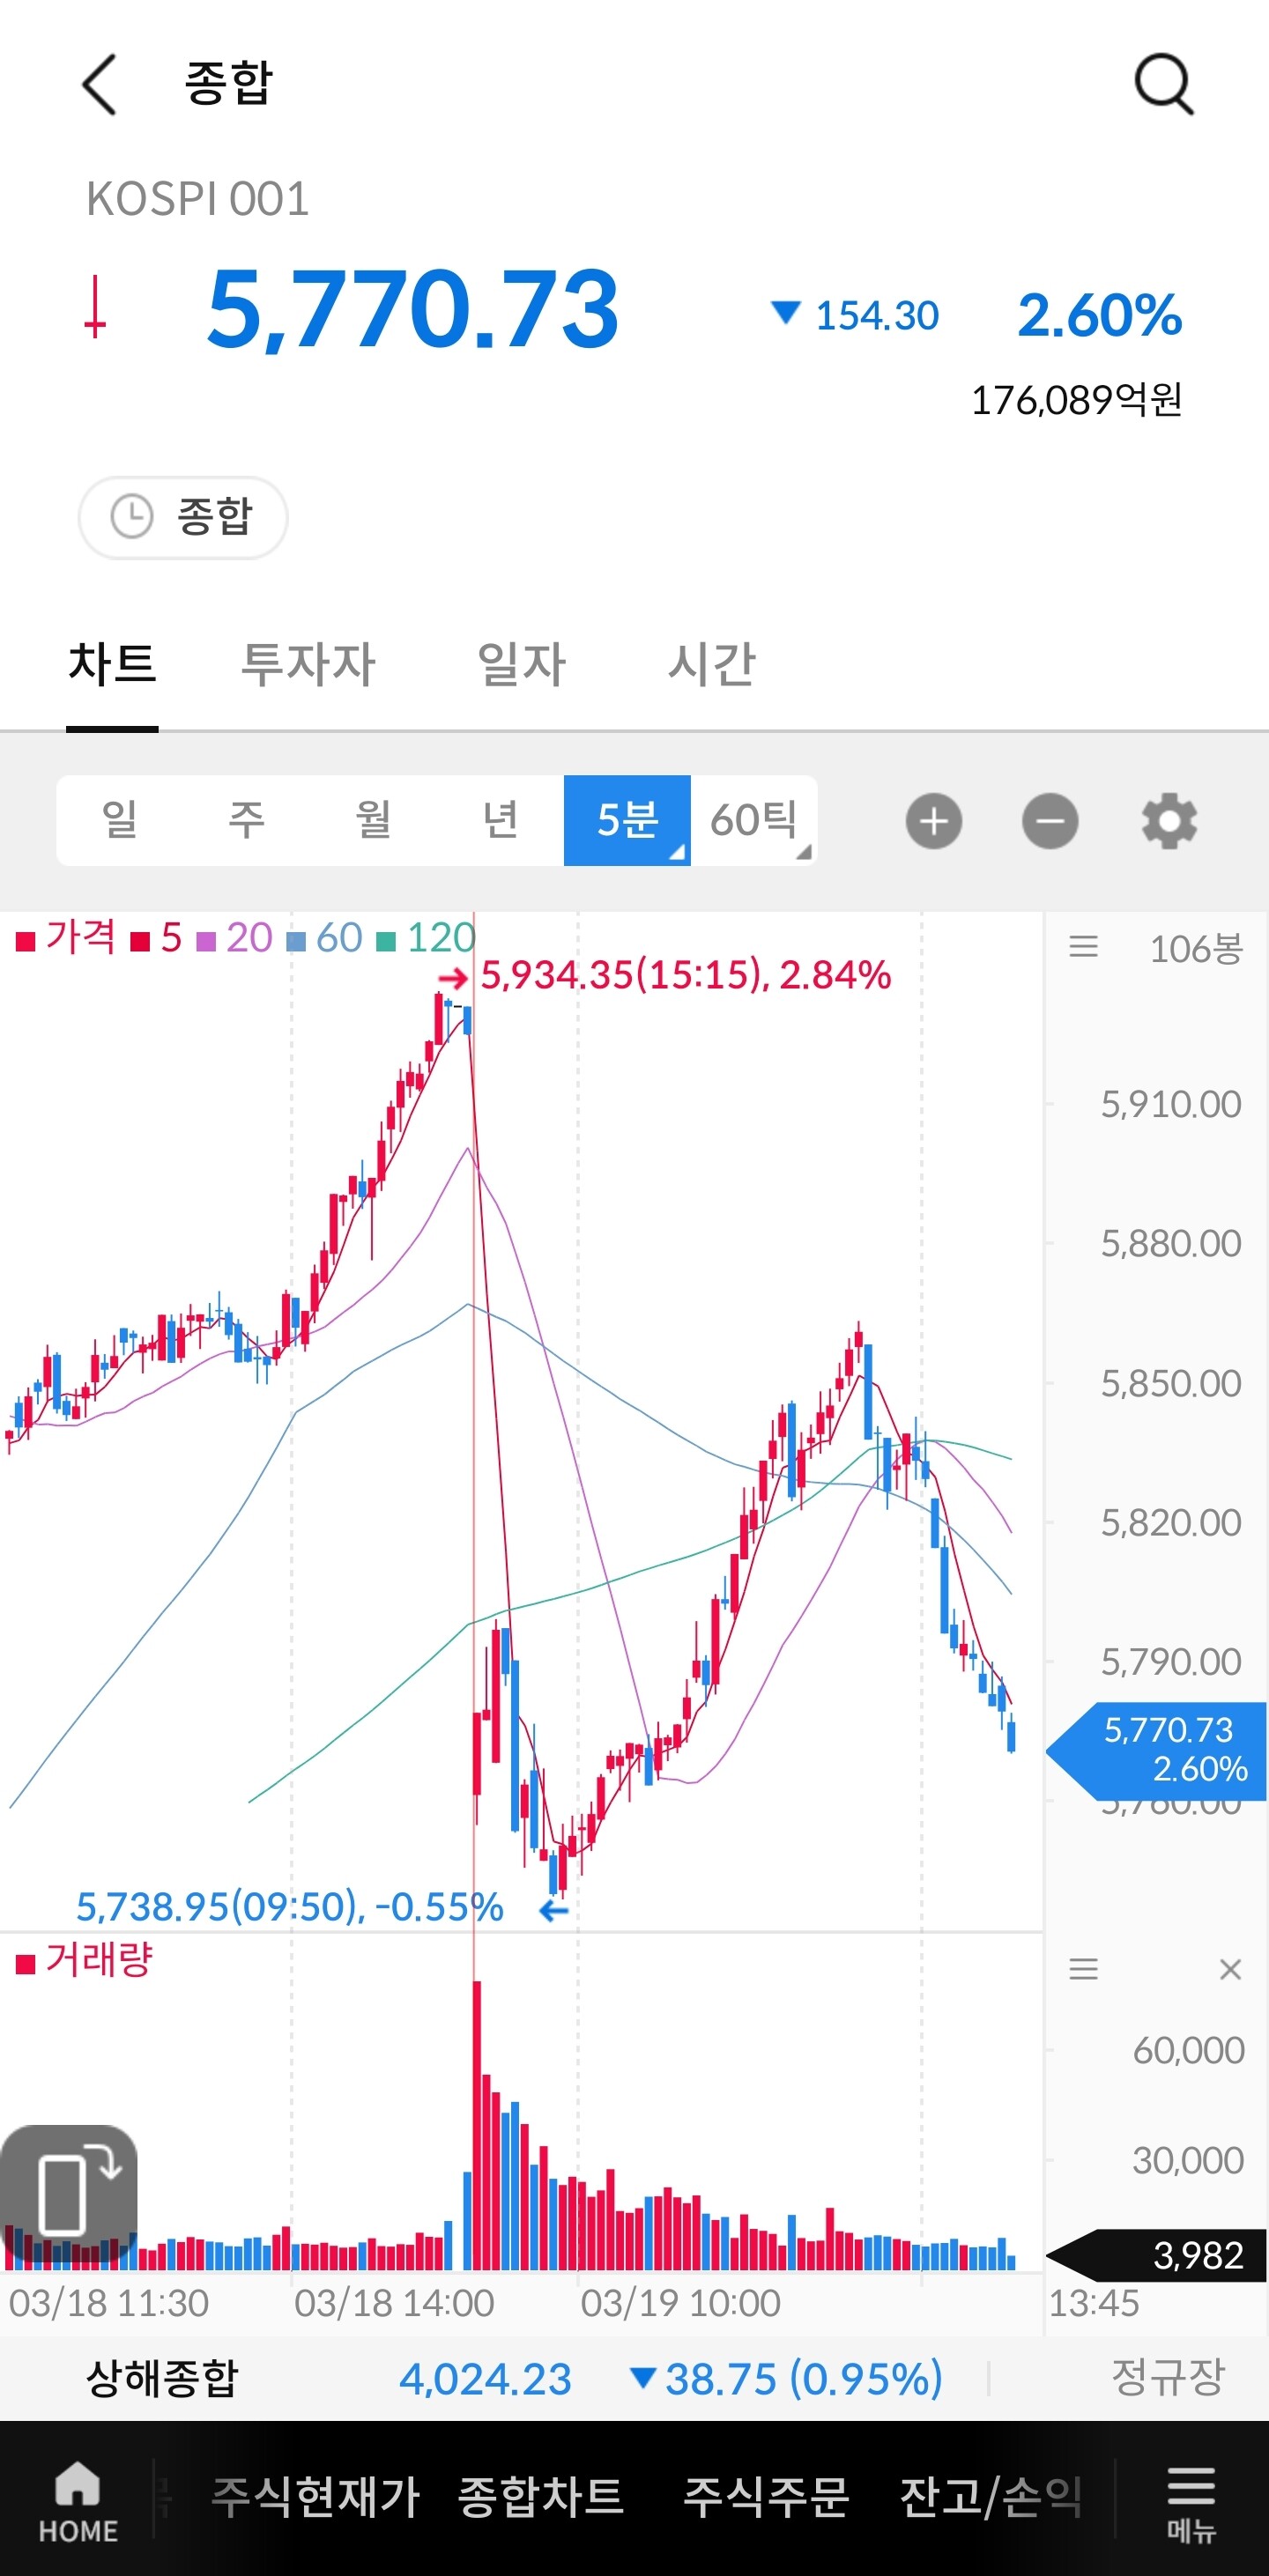This screenshot has height=2576, width=1269.
Task: Select the 일 daily period
Action: [x=120, y=820]
